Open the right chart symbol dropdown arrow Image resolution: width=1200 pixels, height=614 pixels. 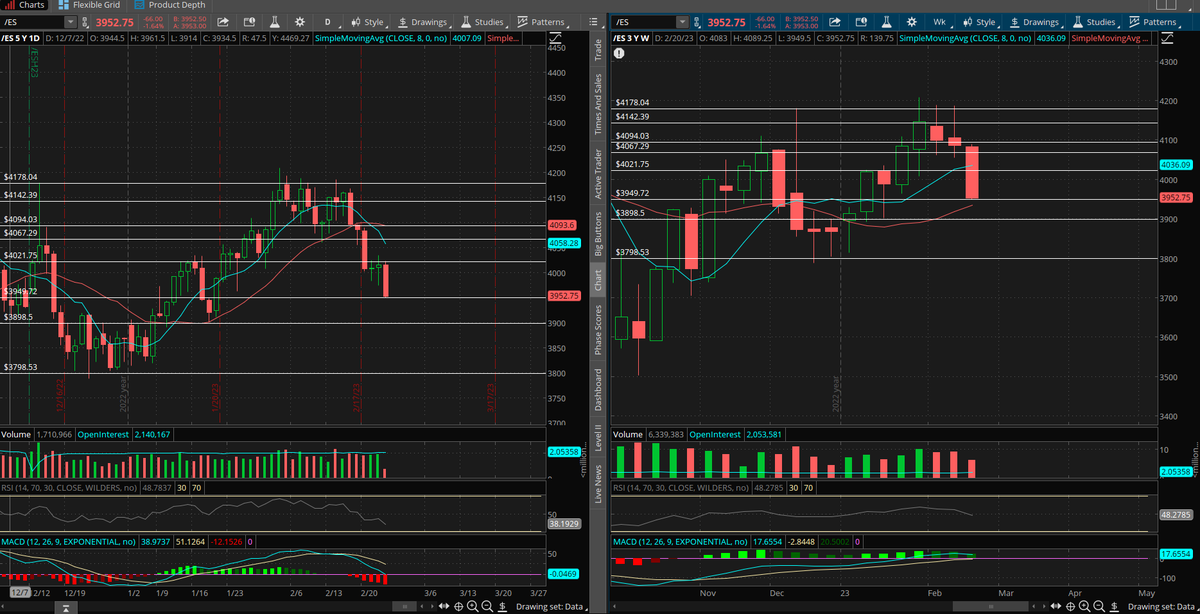click(682, 21)
